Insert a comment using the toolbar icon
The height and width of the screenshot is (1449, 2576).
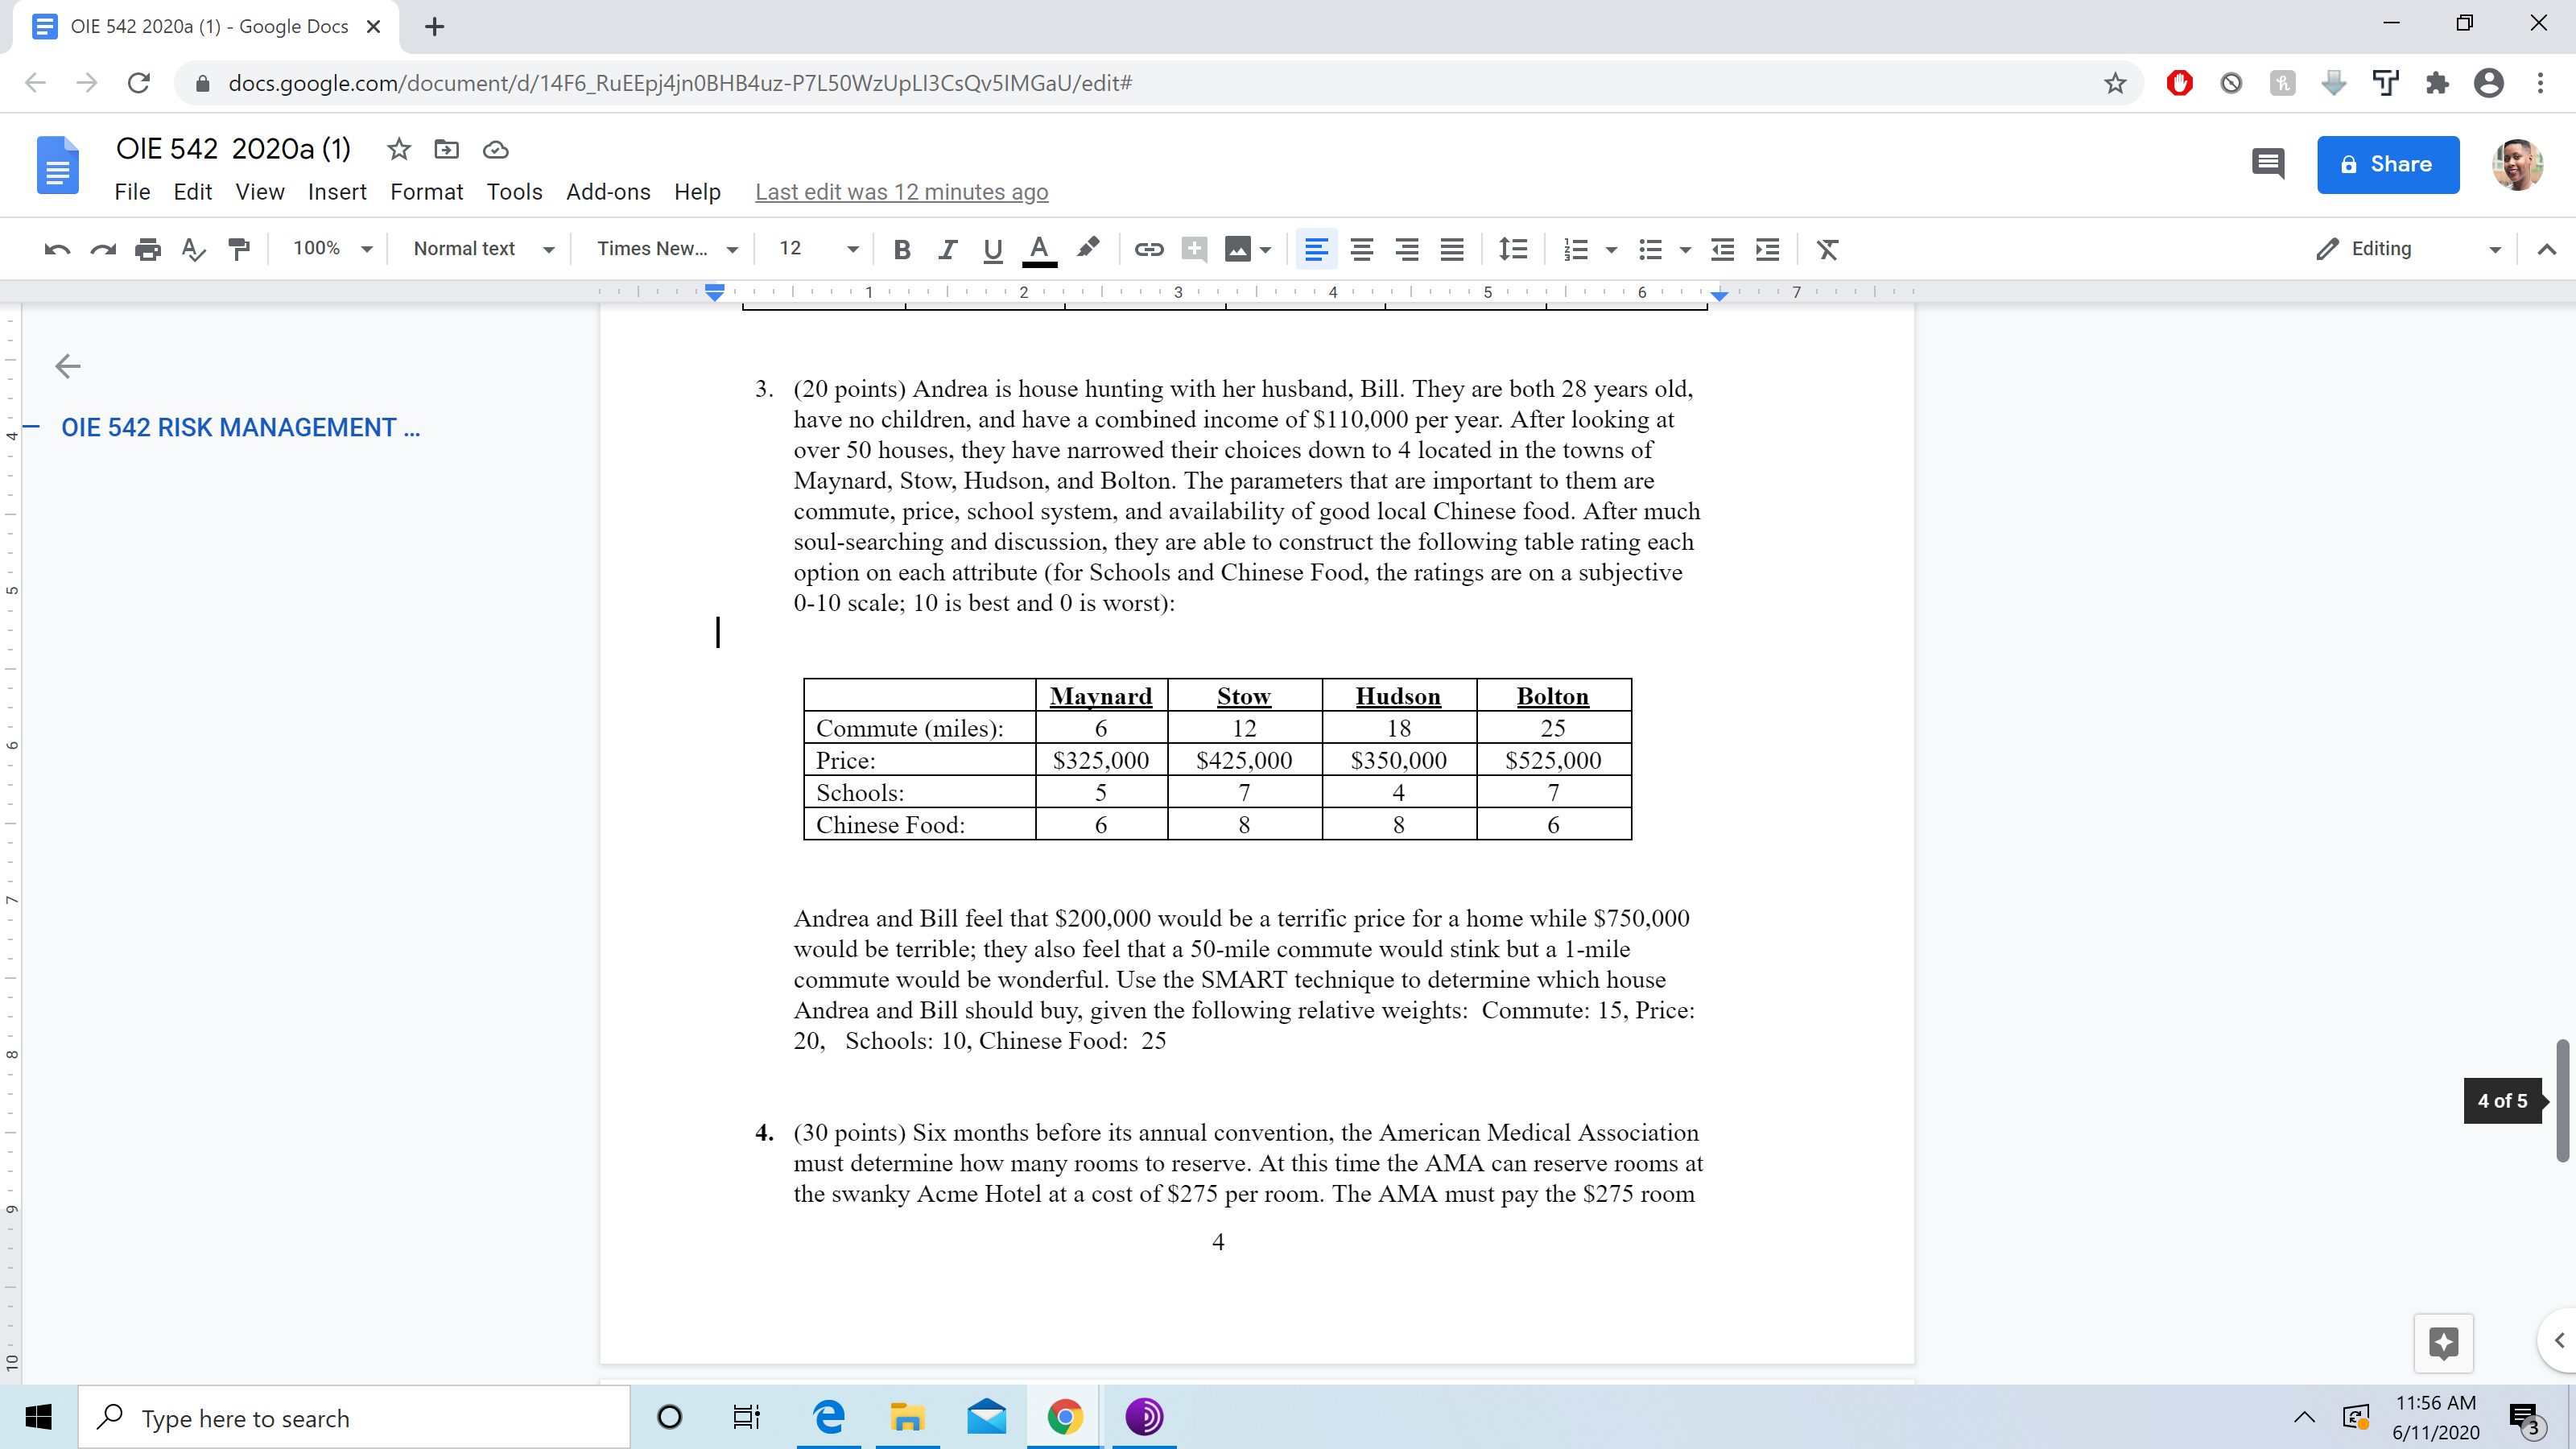(1194, 249)
